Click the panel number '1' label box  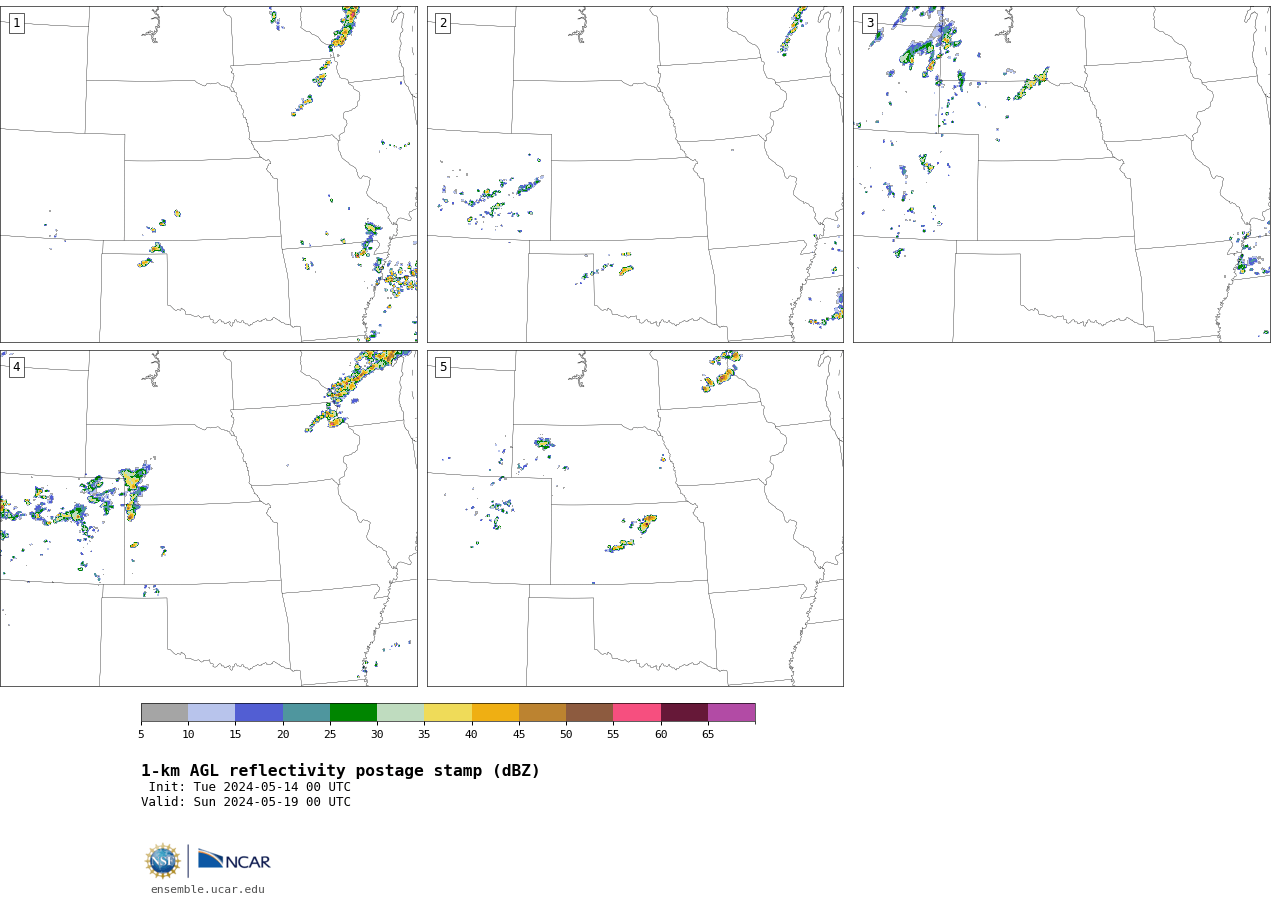17,23
